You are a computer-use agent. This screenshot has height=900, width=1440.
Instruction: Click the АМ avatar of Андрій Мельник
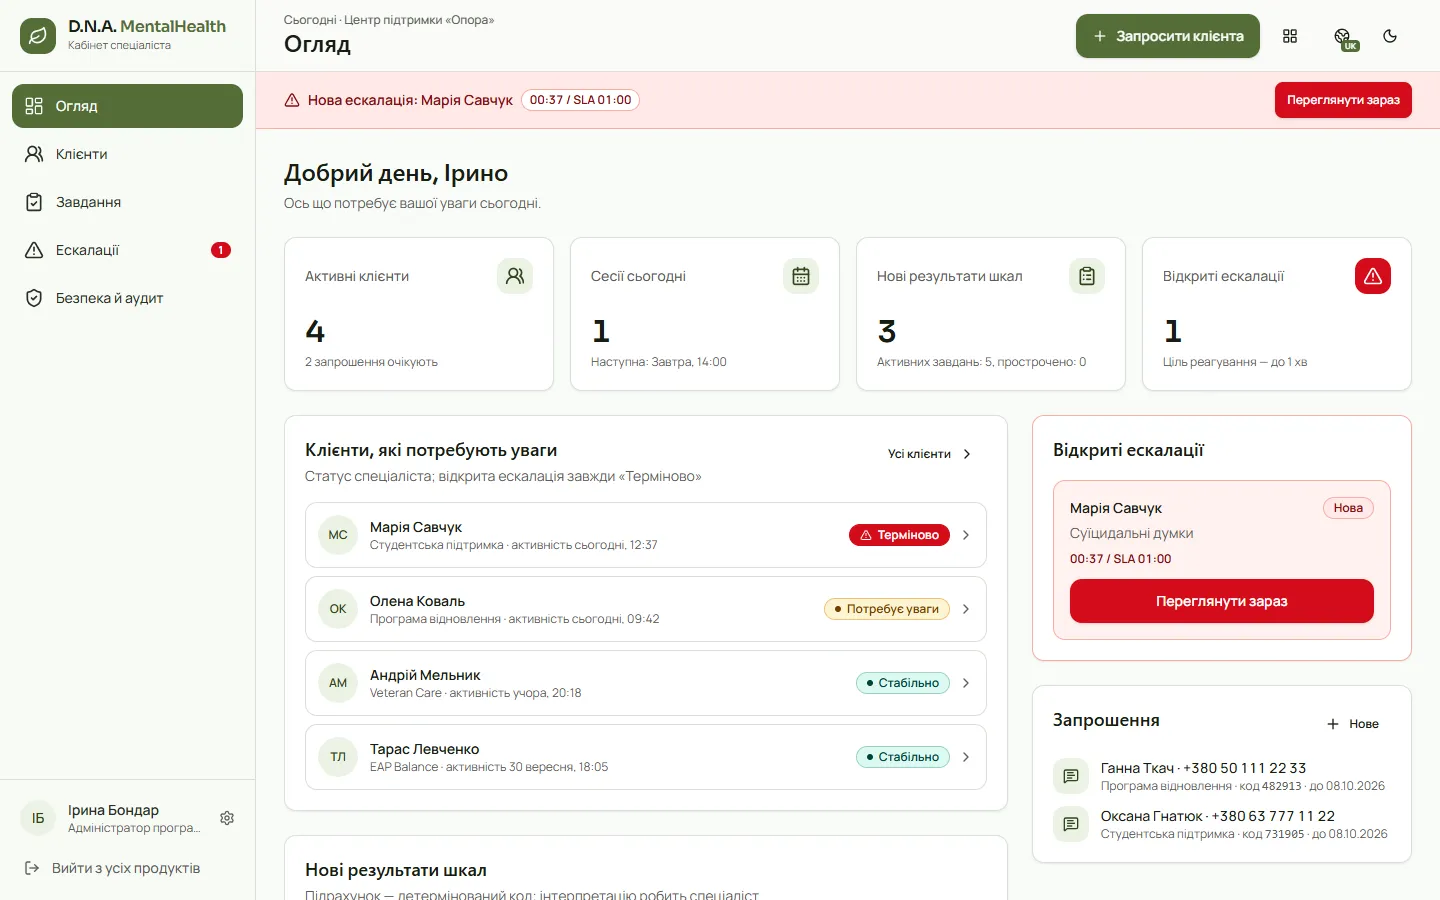(338, 683)
